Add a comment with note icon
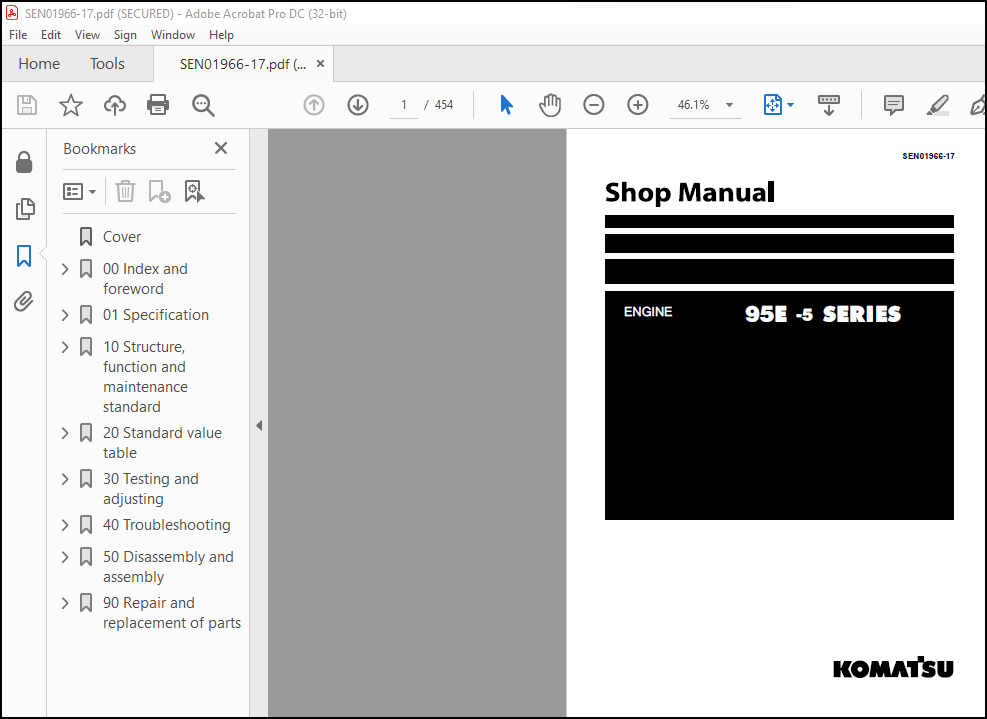Viewport: 987px width, 719px height. pos(894,105)
